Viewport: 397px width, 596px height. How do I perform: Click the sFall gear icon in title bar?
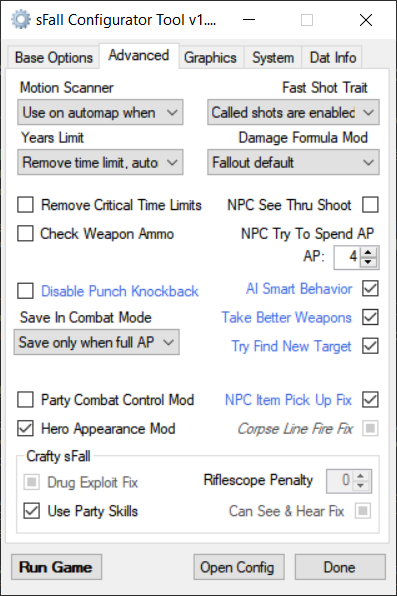pyautogui.click(x=21, y=20)
